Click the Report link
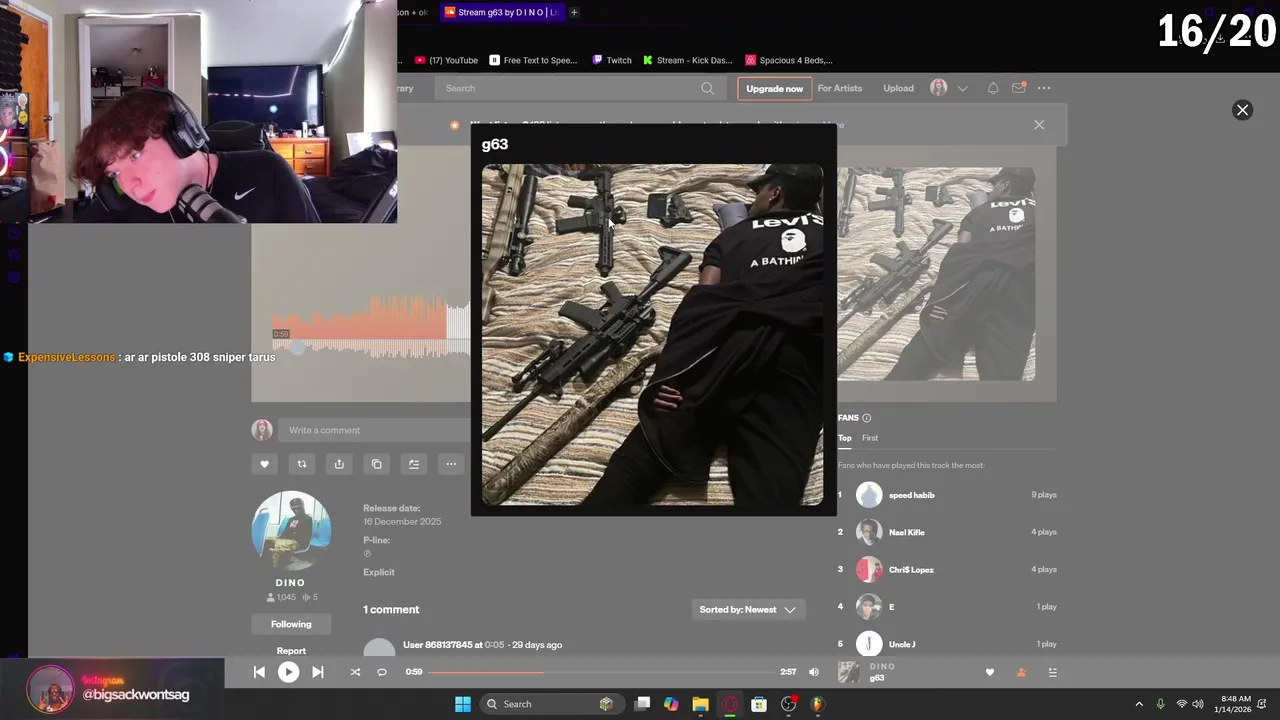The image size is (1280, 720). (291, 651)
